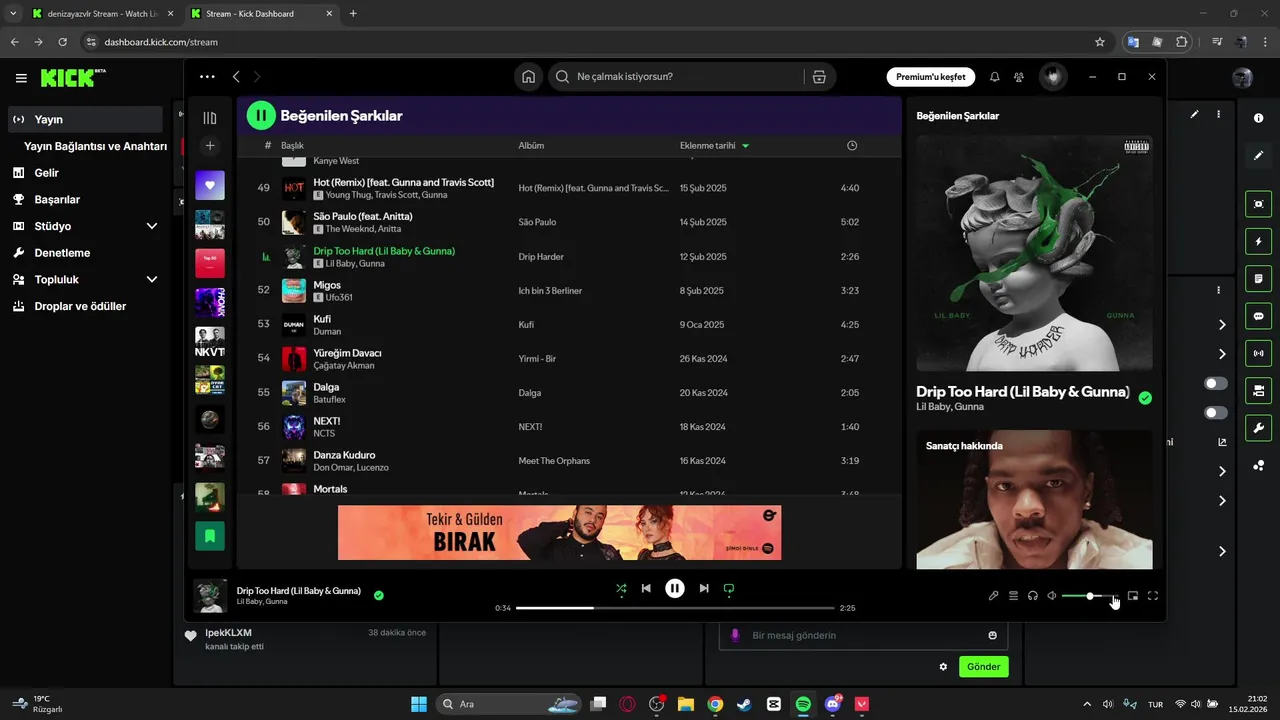Flip the lower Kick dashboard toggle switch
The image size is (1280, 720).
tap(1216, 413)
